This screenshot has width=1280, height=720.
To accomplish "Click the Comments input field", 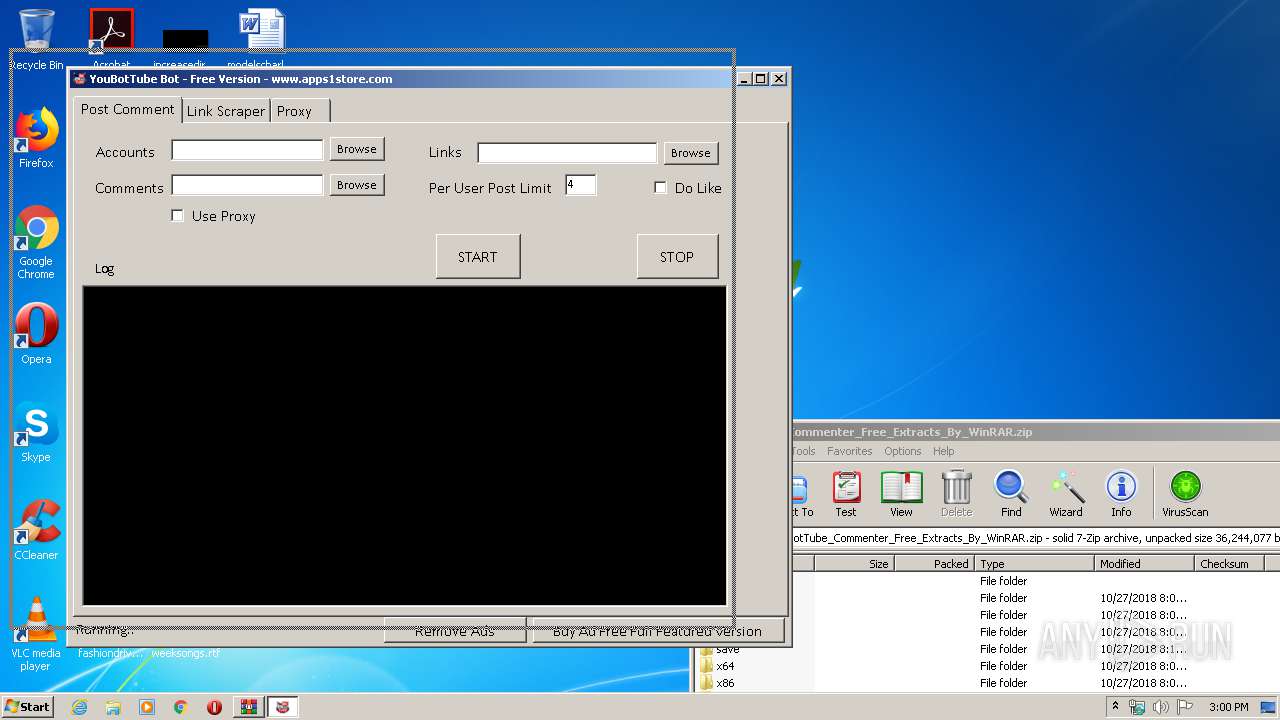I will 247,185.
